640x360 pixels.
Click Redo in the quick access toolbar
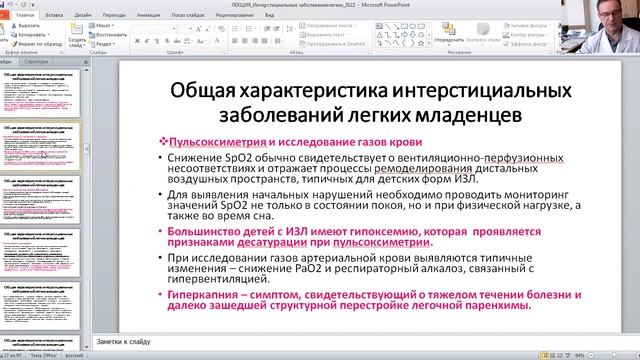24,5
